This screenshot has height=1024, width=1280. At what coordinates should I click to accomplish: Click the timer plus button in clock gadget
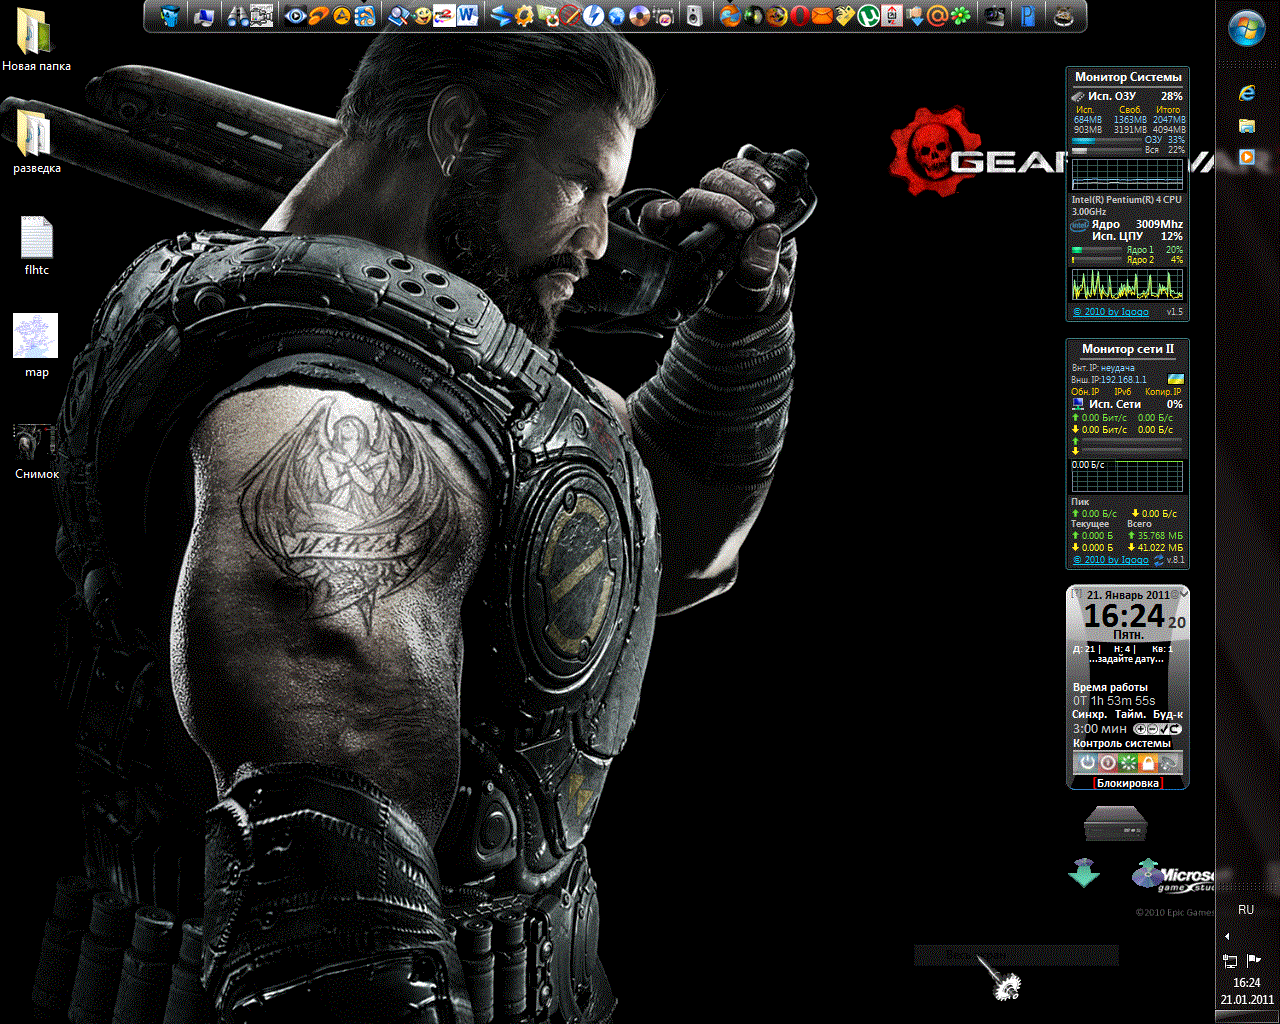point(1141,729)
